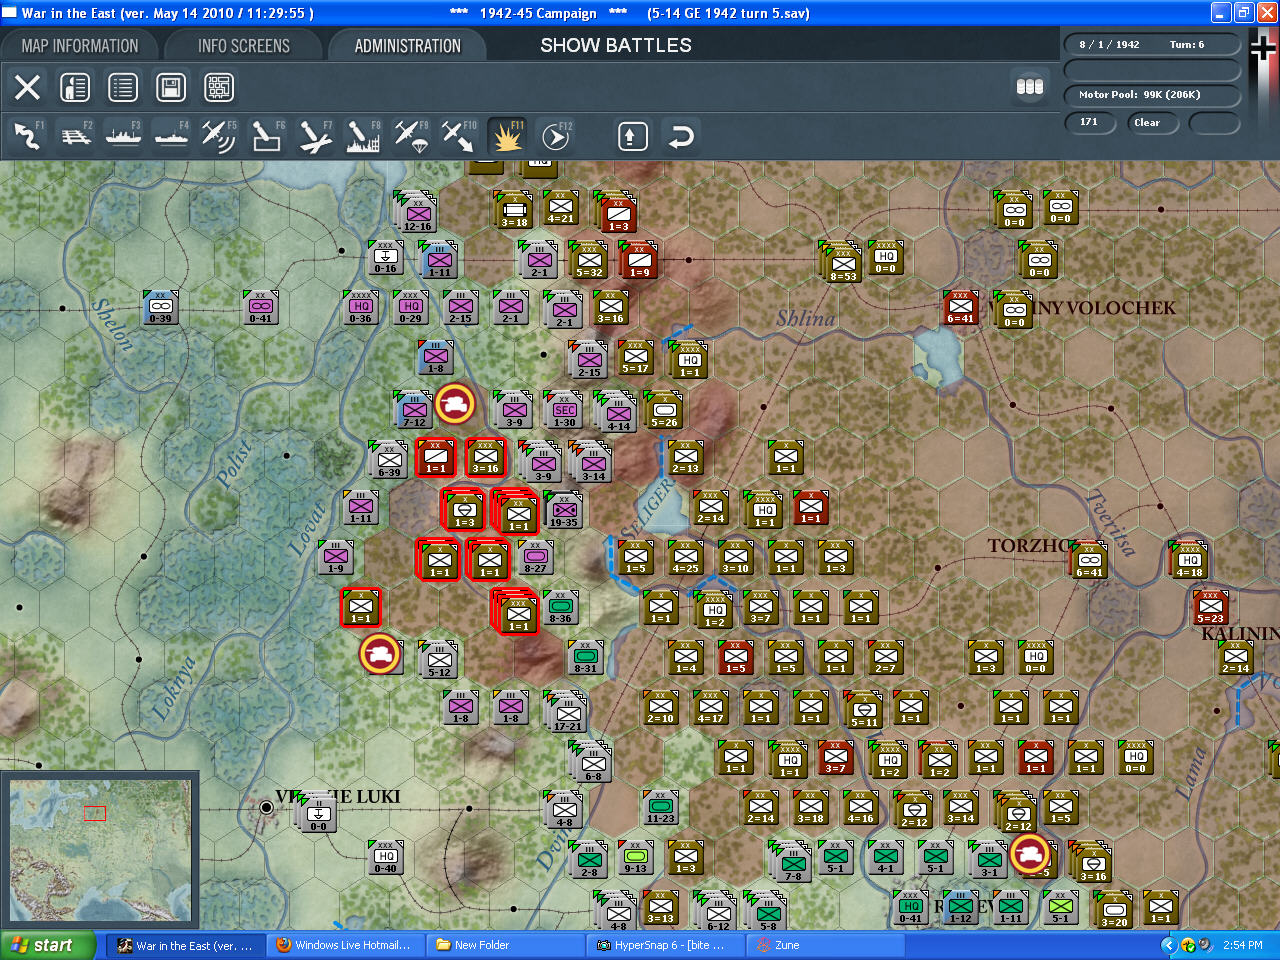Select the F6 bomb unit icon
This screenshot has height=960, width=1280.
tap(267, 135)
